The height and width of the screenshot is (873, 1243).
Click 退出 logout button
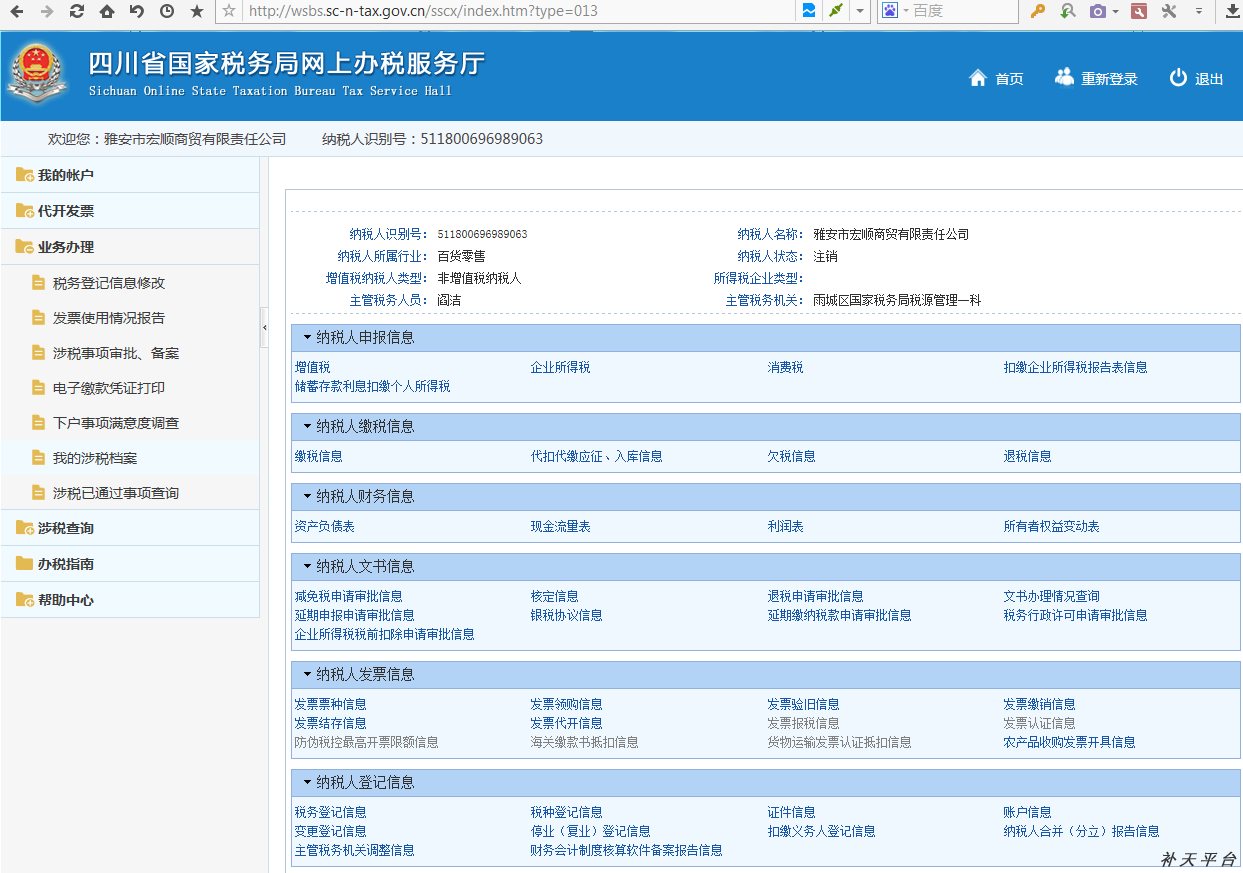pos(1196,79)
